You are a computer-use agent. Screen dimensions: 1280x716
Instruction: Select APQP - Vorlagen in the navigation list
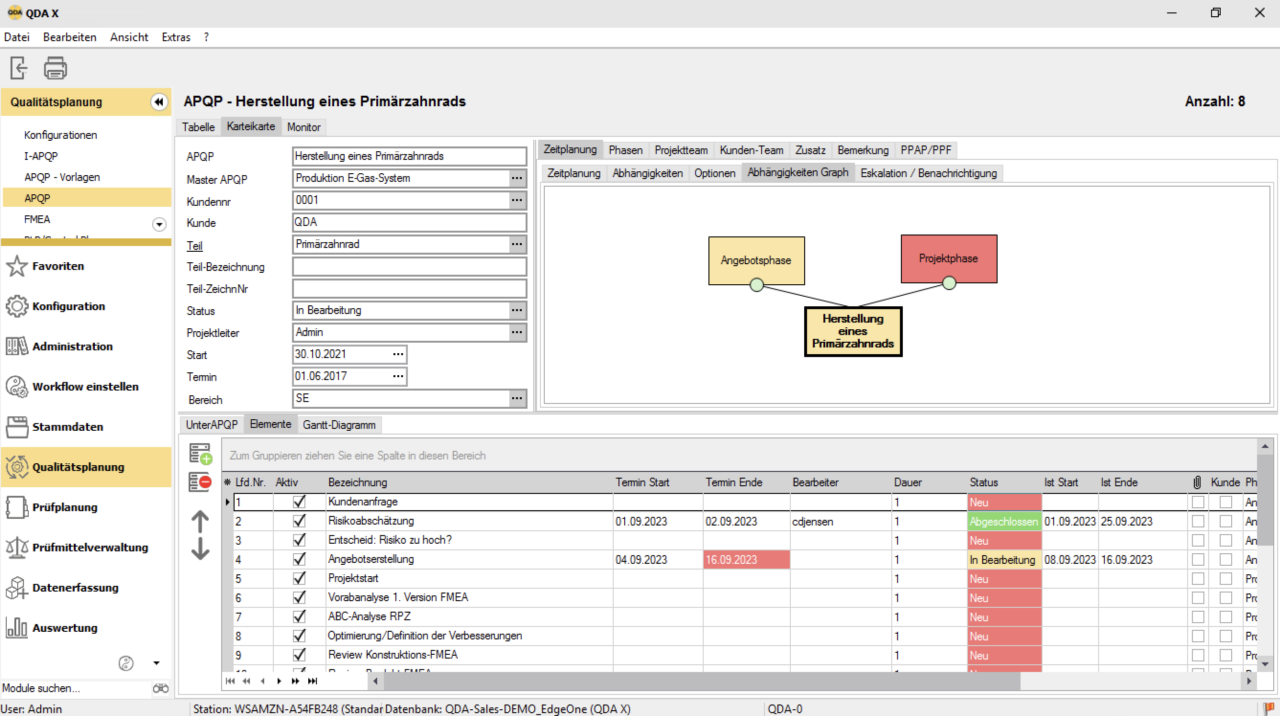(62, 177)
